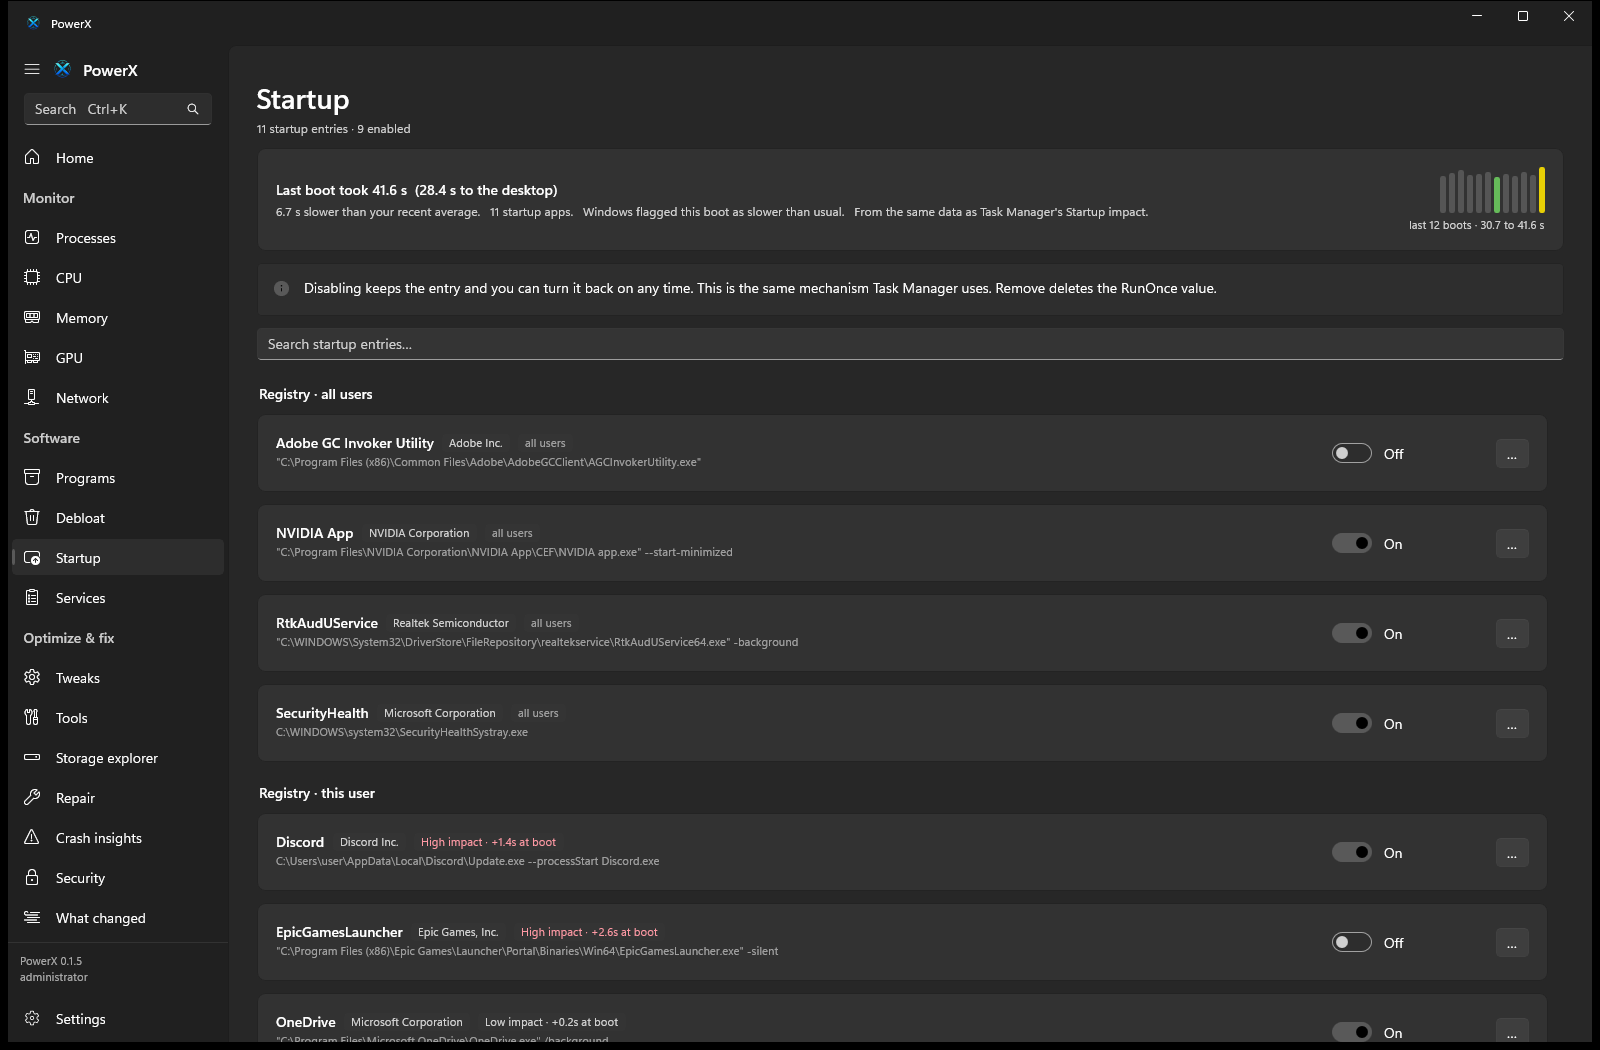Open more options for NVIDIA App

point(1512,544)
